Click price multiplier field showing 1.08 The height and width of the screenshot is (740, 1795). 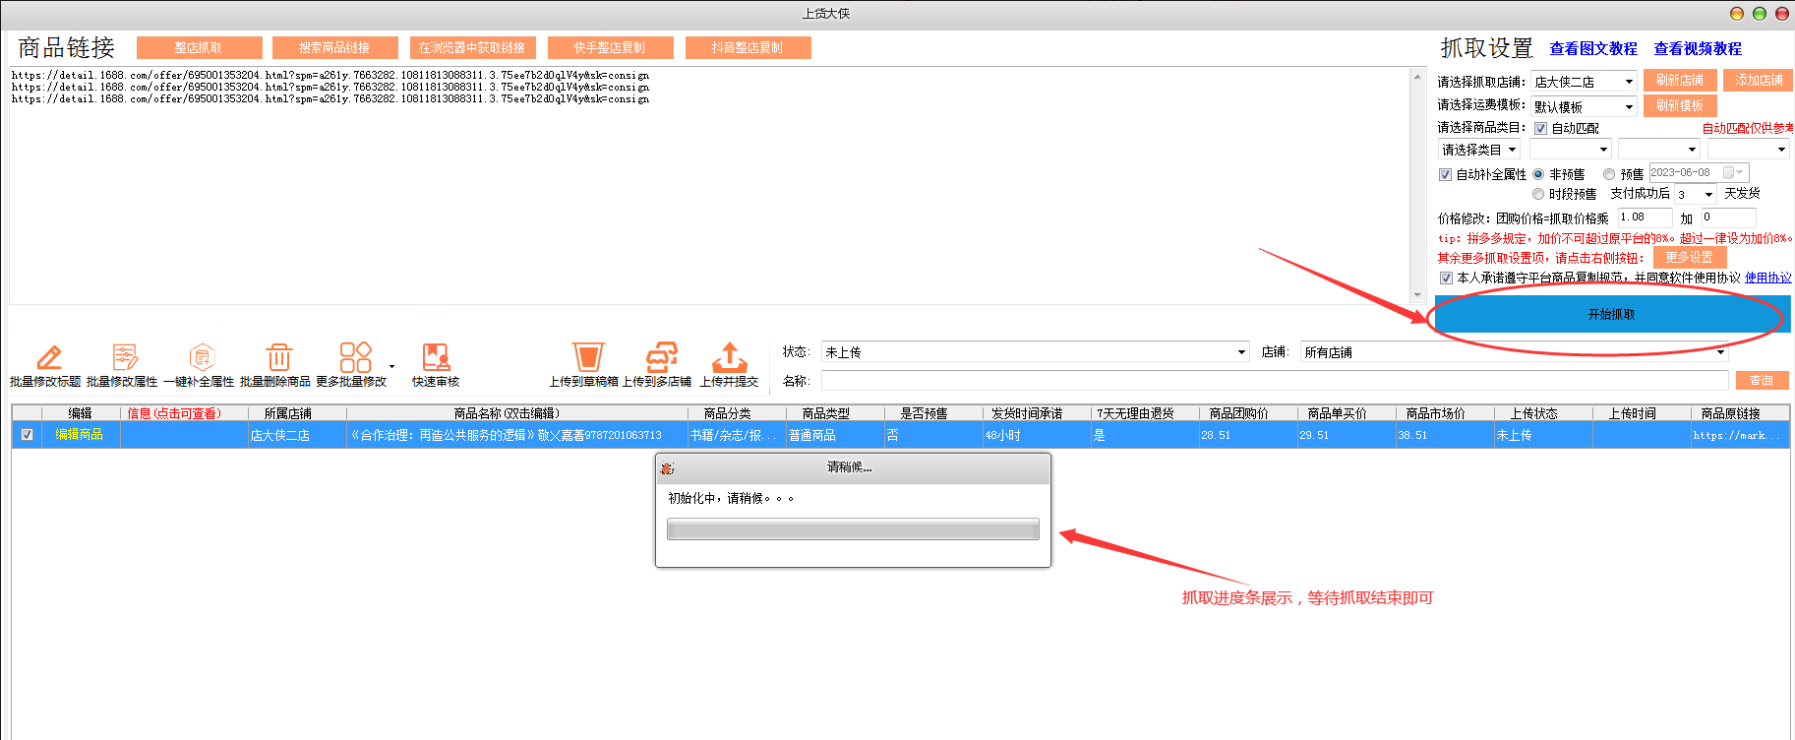1645,217
